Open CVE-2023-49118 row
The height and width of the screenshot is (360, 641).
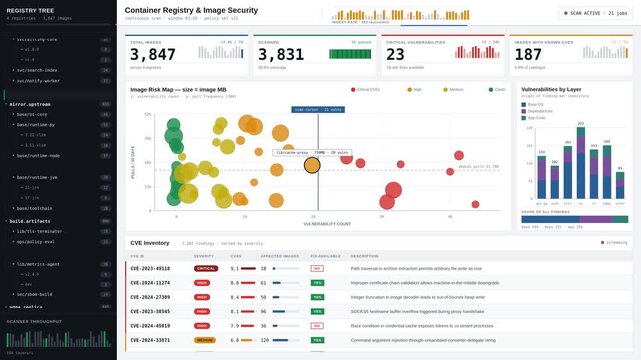[379, 268]
